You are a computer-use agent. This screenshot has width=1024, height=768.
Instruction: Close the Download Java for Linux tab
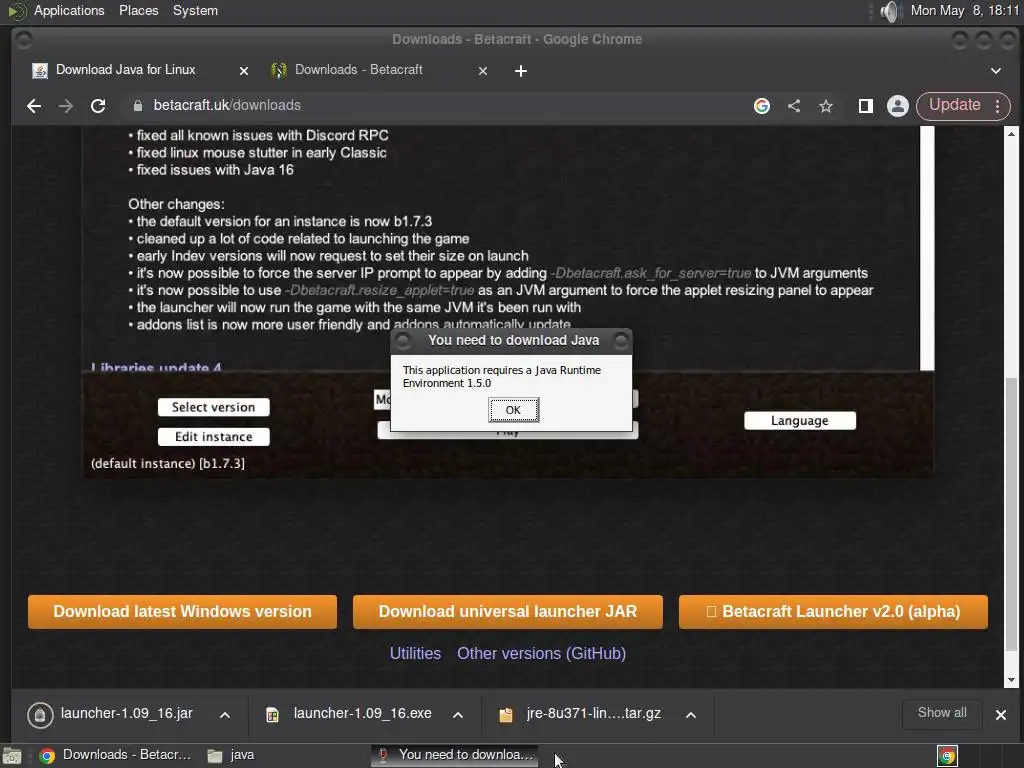click(x=244, y=71)
